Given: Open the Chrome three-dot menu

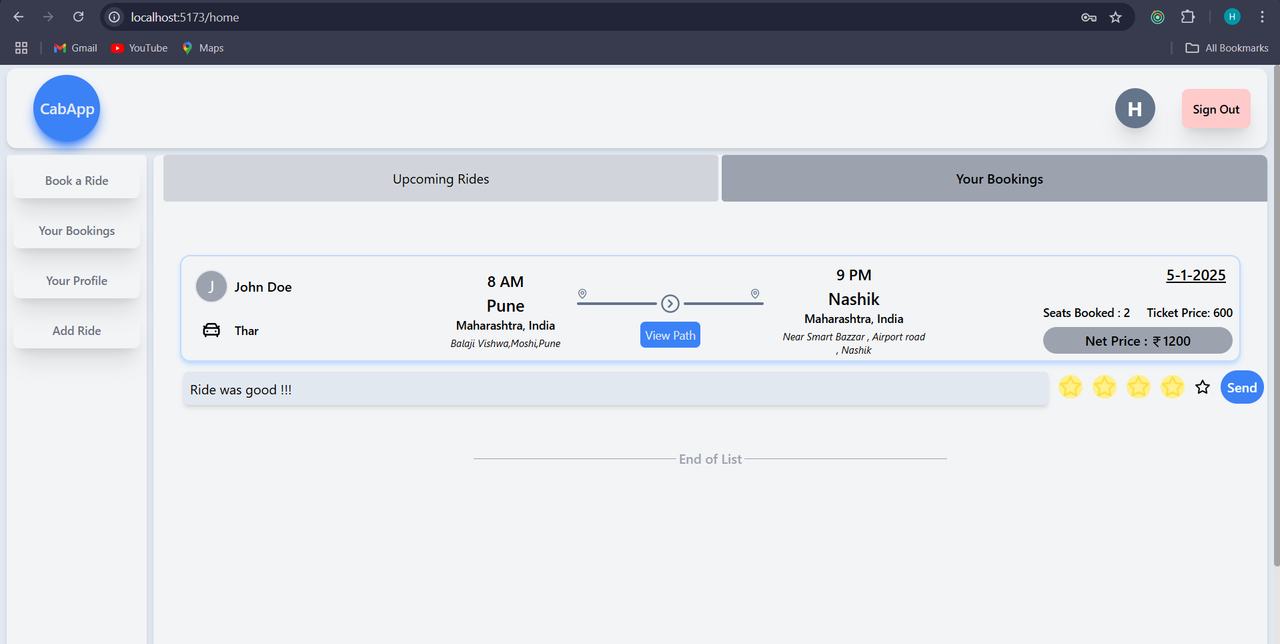Looking at the screenshot, I should point(1264,17).
